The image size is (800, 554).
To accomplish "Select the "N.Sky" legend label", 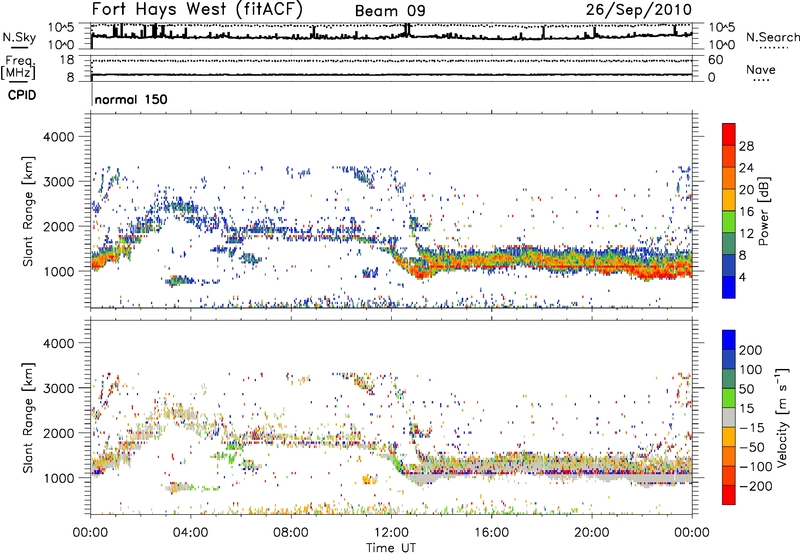I will 19,37.
